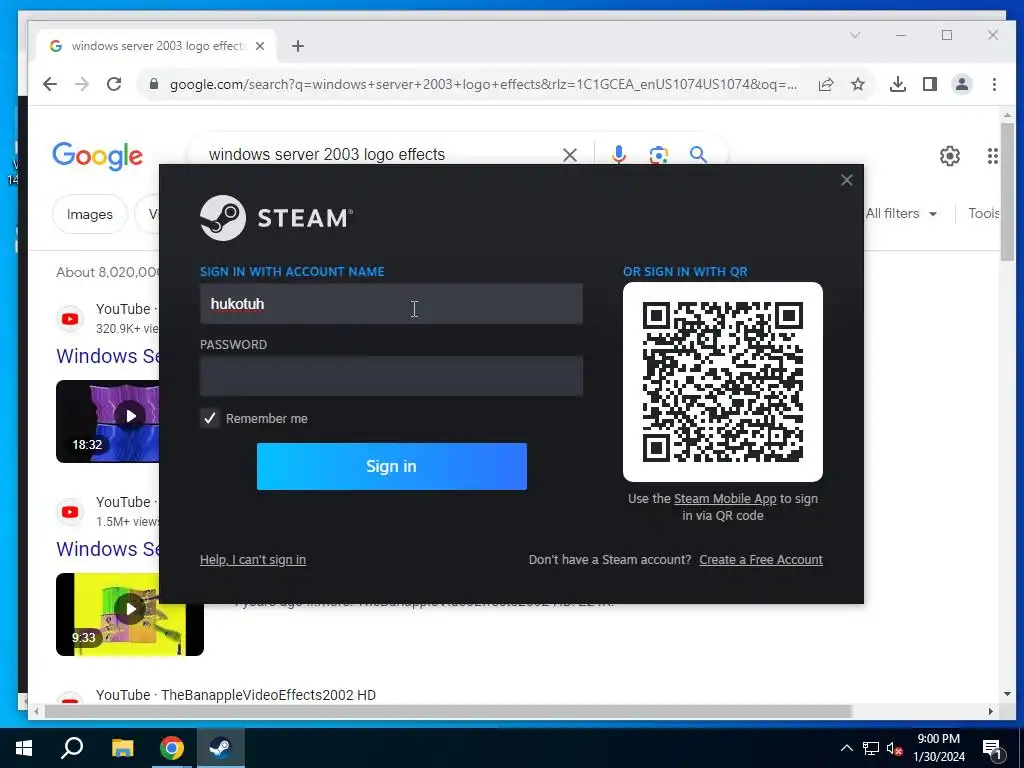Go forward in Chrome browser
This screenshot has width=1024, height=768.
(82, 84)
